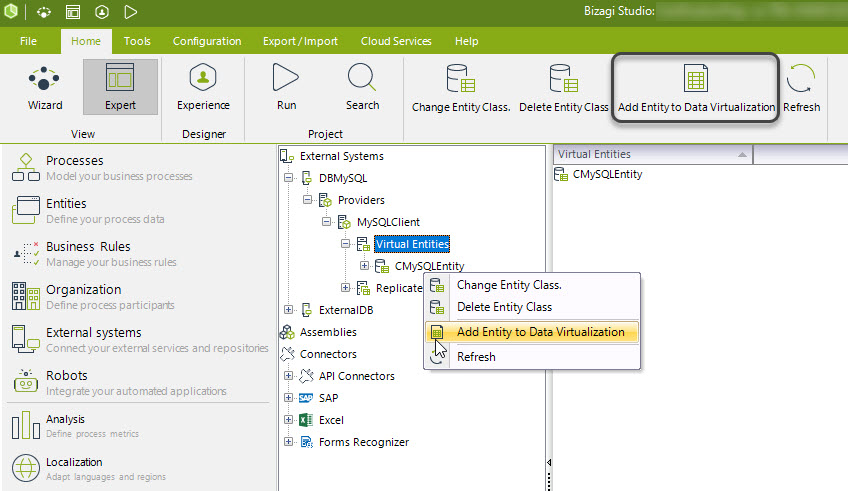Expand the Excel tree node
848x491 pixels.
[288, 420]
